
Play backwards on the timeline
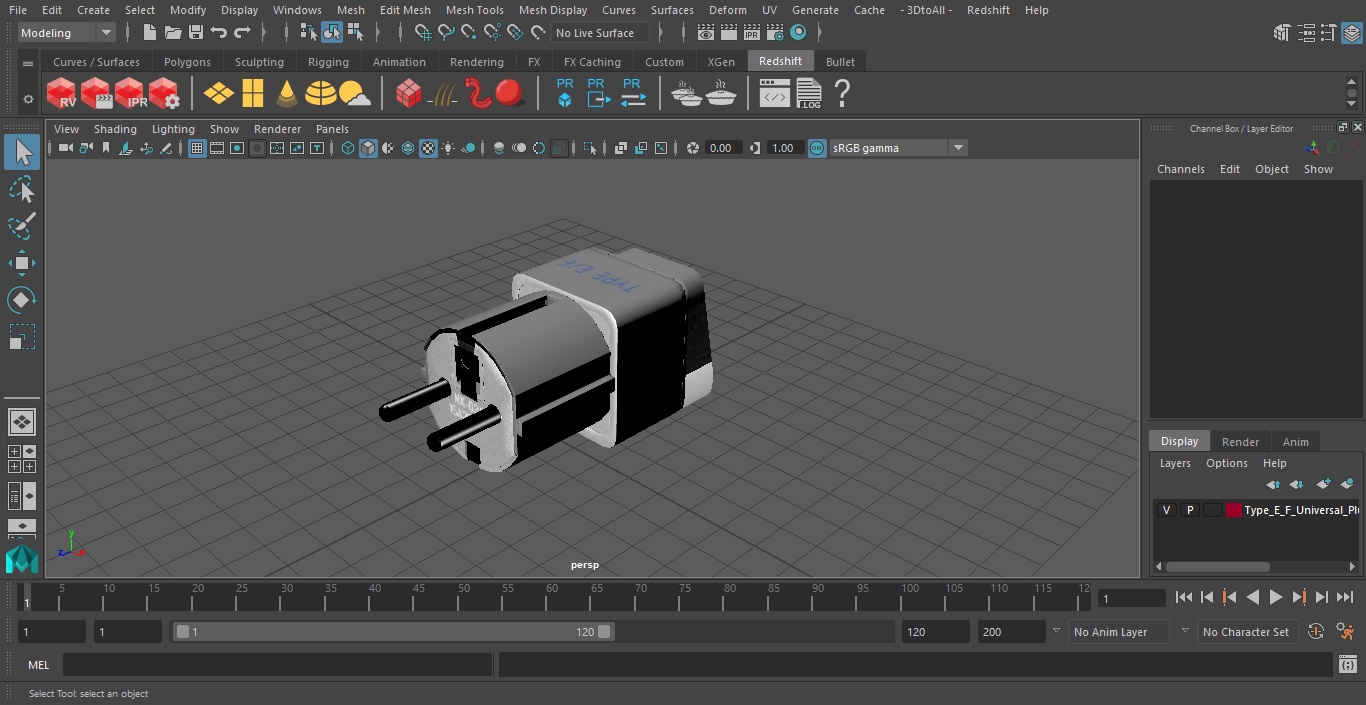(x=1252, y=597)
